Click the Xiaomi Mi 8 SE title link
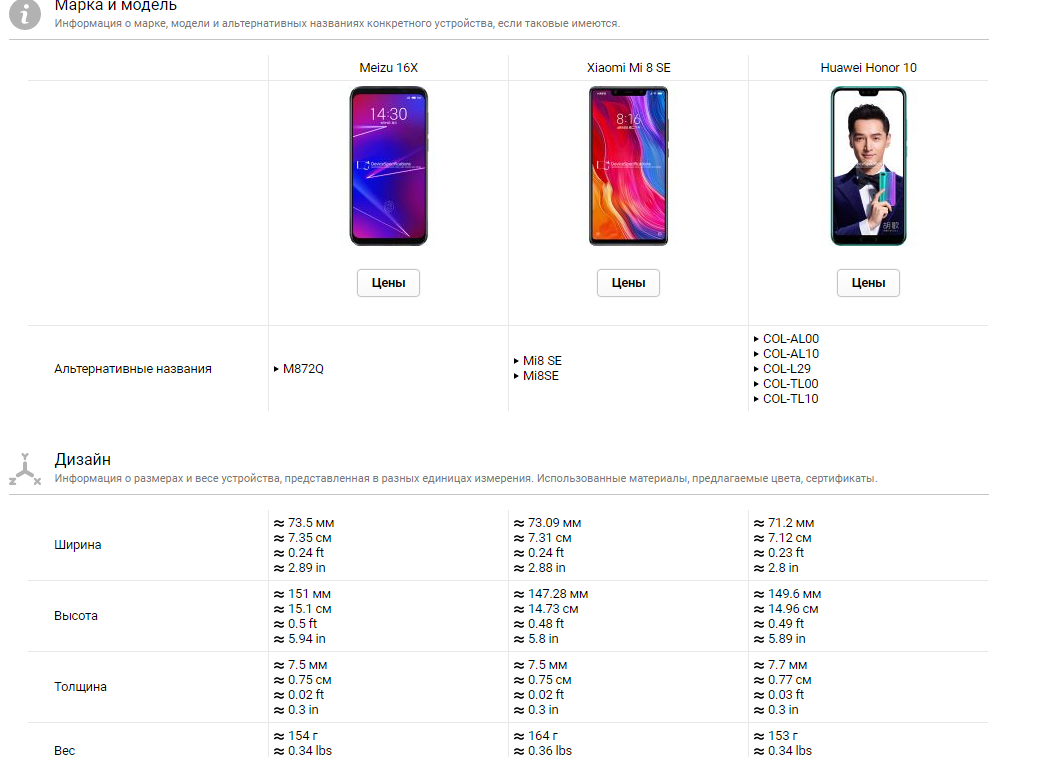 (x=628, y=68)
